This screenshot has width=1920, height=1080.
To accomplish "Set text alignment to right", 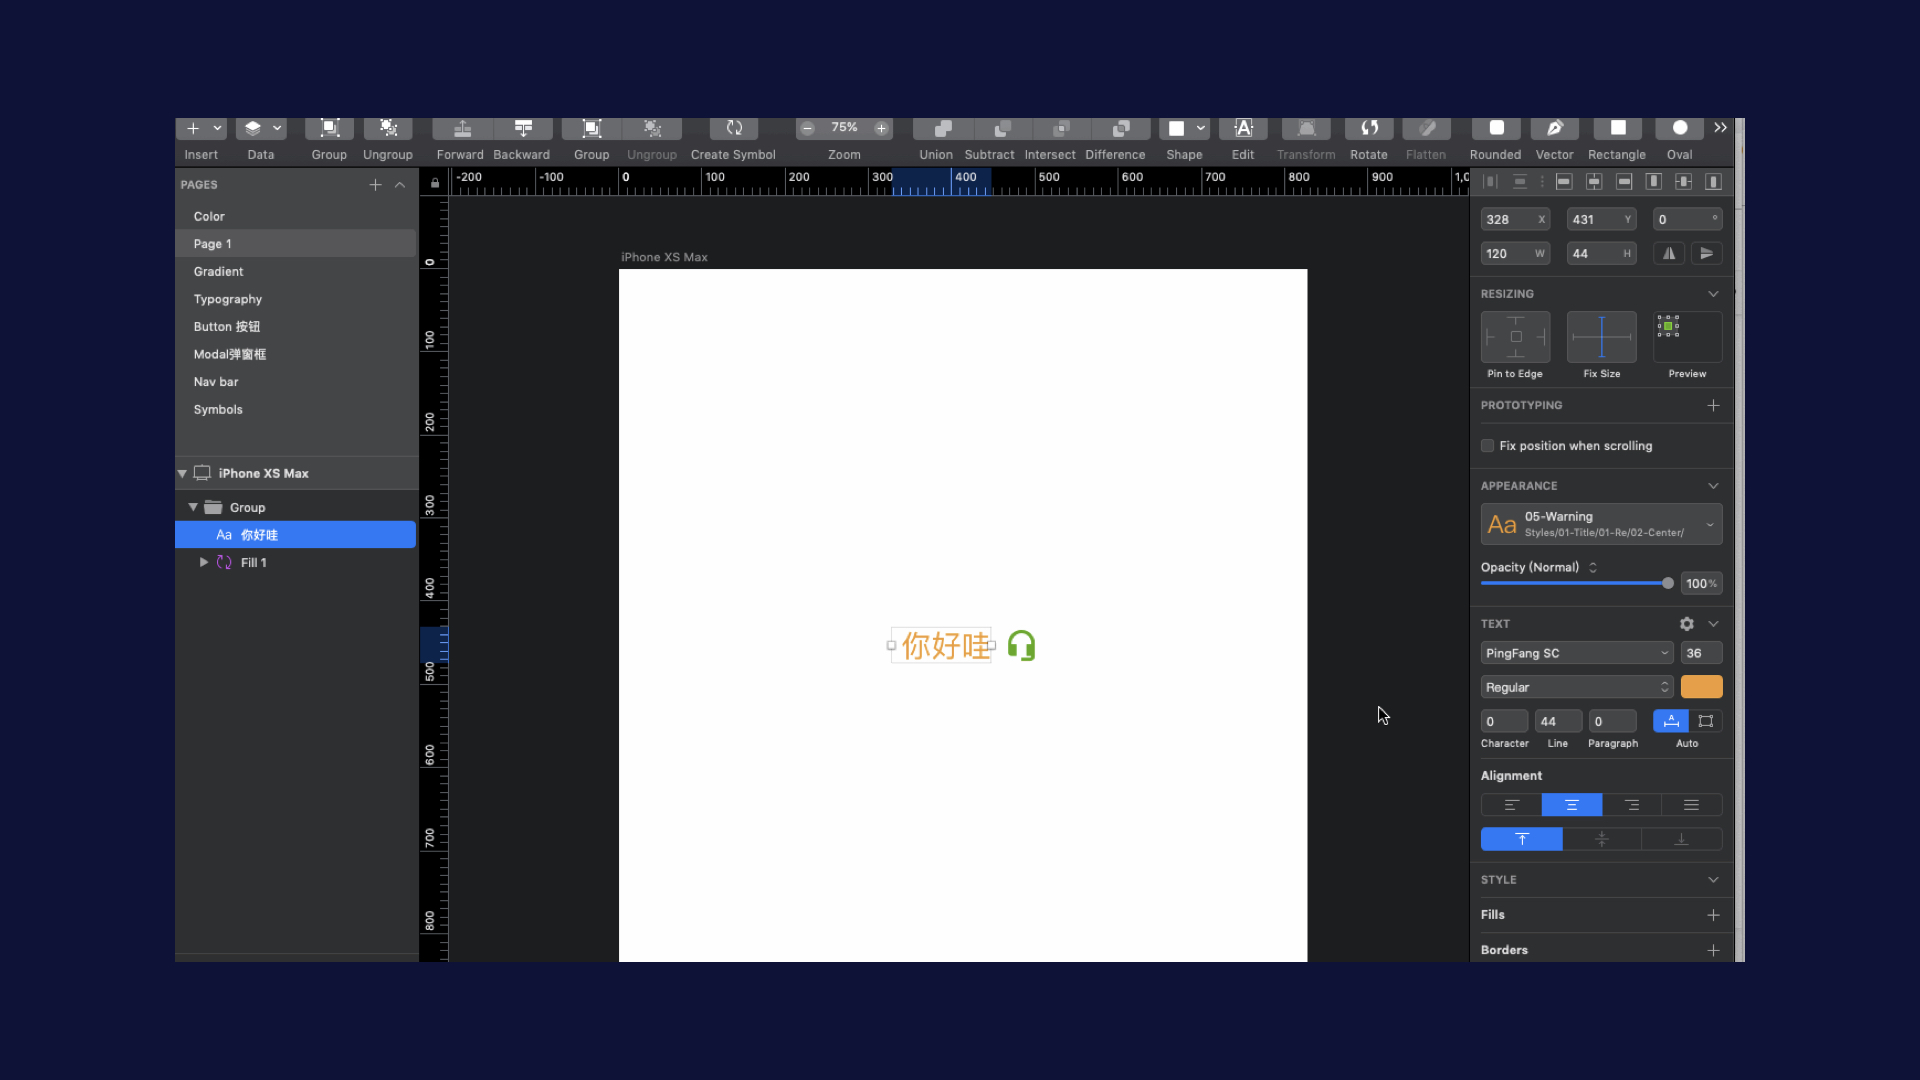I will pos(1632,805).
